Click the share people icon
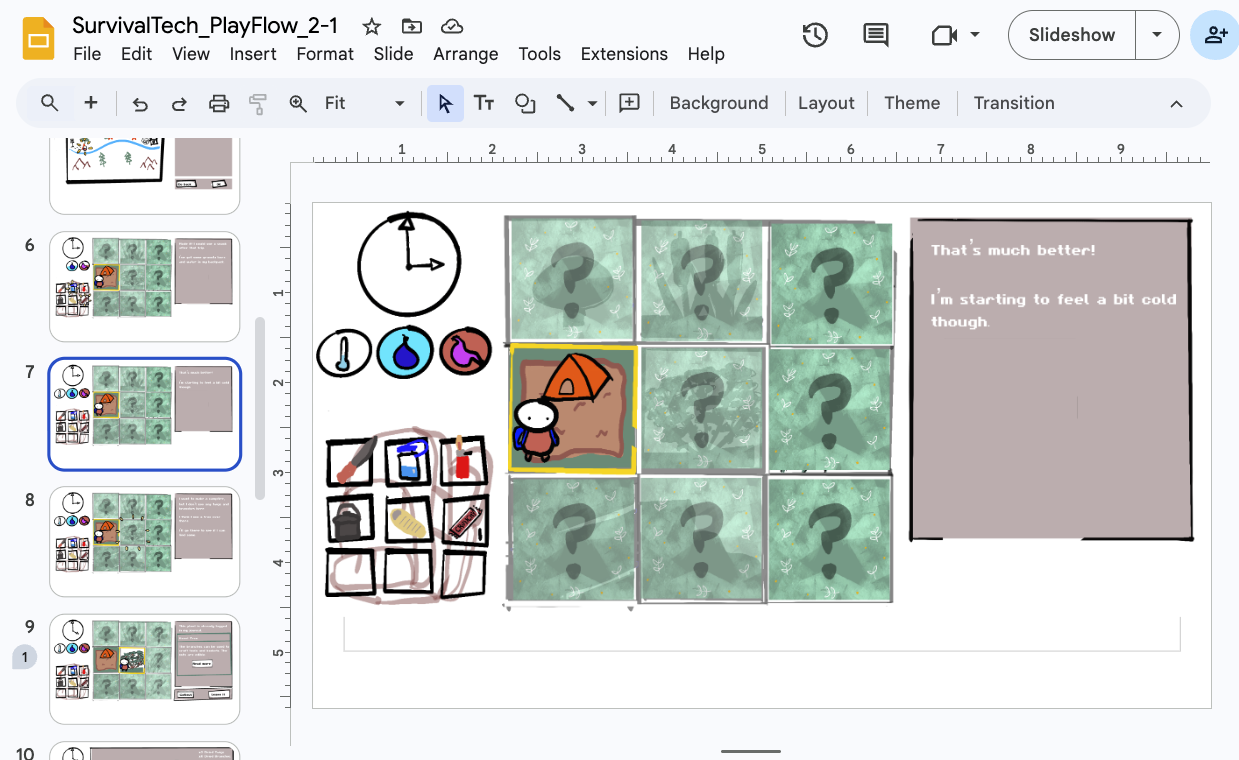Image resolution: width=1239 pixels, height=760 pixels. [x=1216, y=35]
